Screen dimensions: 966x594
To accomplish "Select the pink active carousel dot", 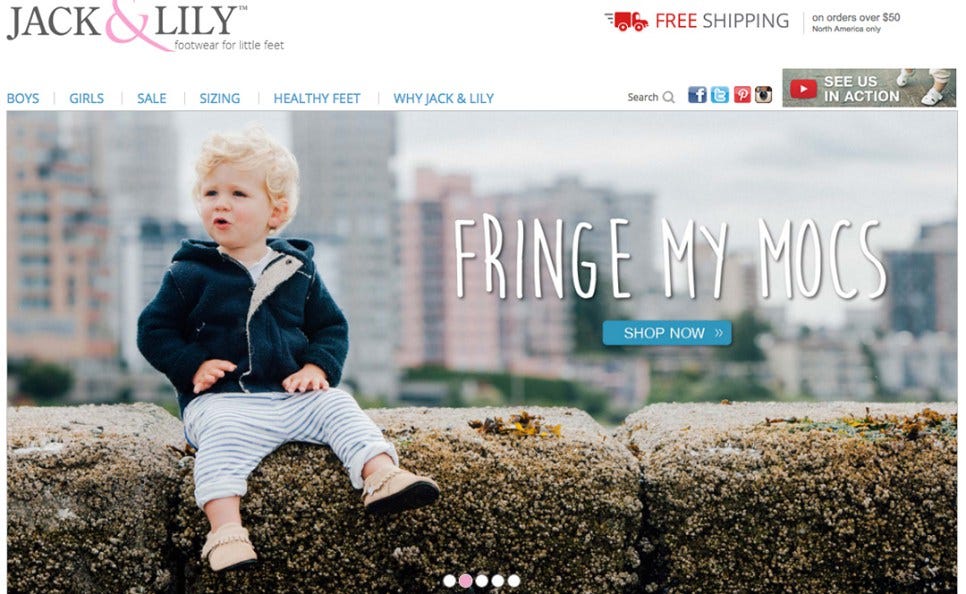I will point(466,580).
